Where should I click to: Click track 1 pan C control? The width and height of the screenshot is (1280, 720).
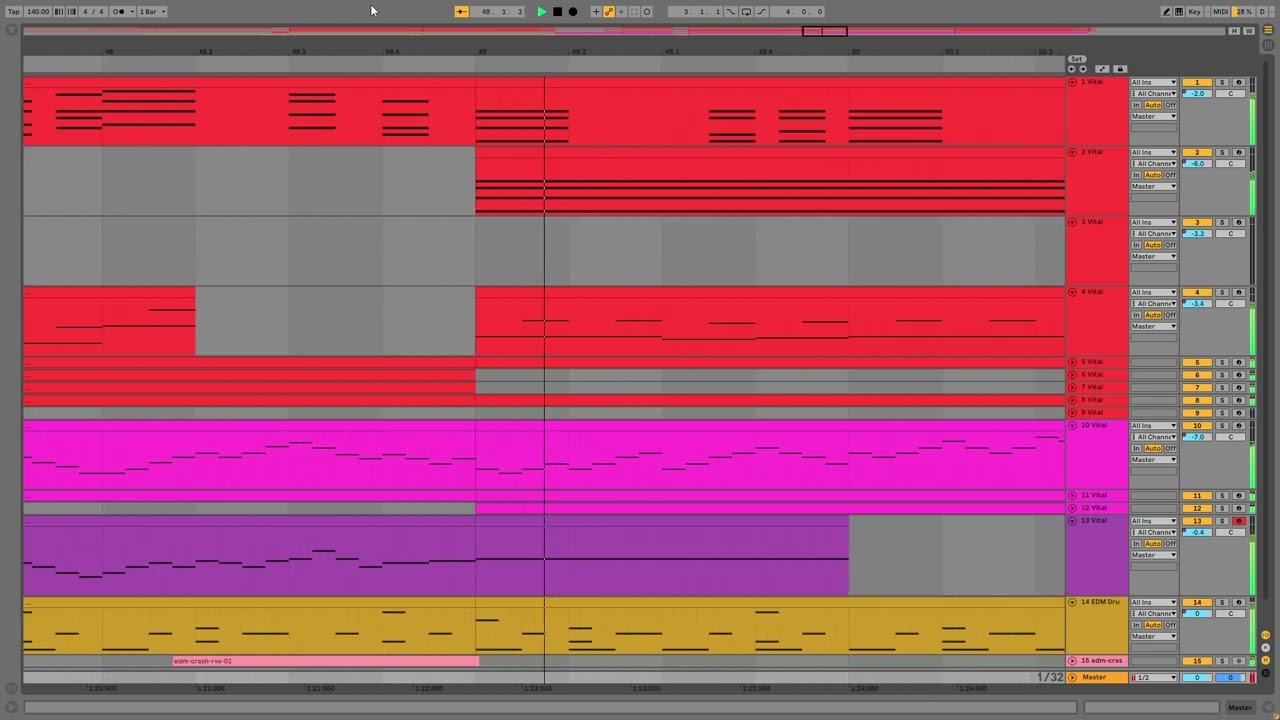click(1231, 94)
